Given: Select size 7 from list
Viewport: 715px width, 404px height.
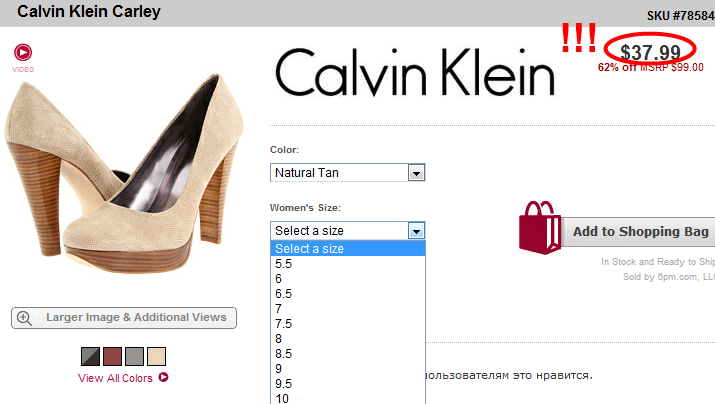Looking at the screenshot, I should (348, 309).
